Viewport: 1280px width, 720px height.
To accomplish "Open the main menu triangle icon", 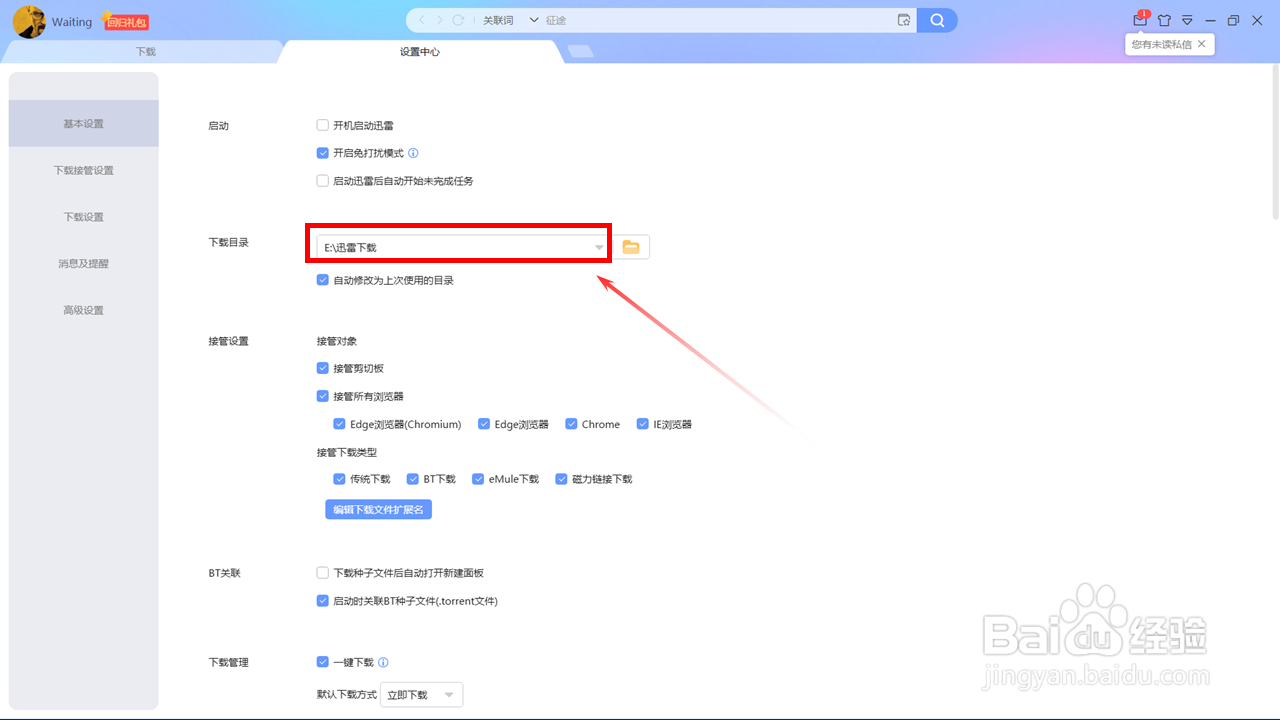I will point(1187,20).
